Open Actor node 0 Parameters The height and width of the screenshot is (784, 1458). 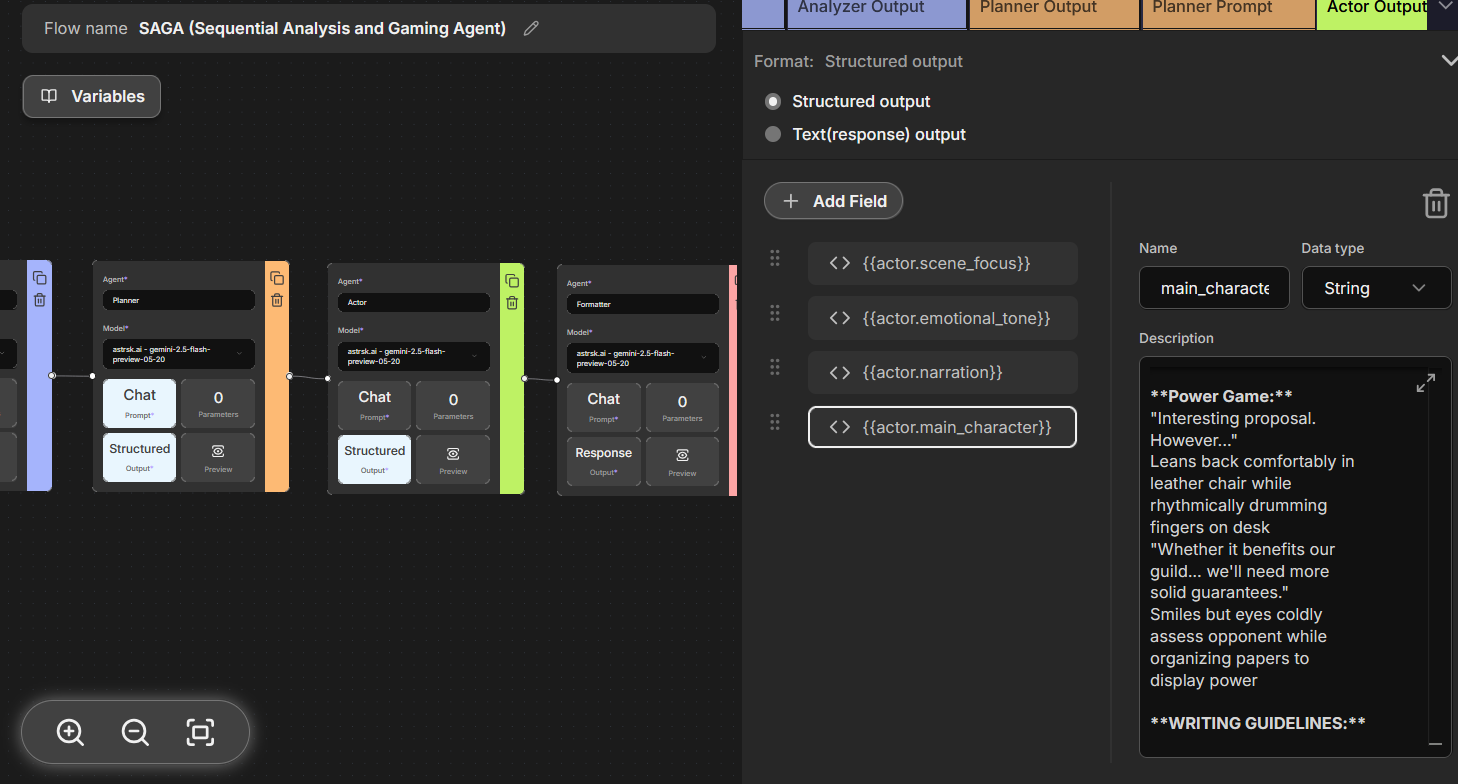coord(453,405)
